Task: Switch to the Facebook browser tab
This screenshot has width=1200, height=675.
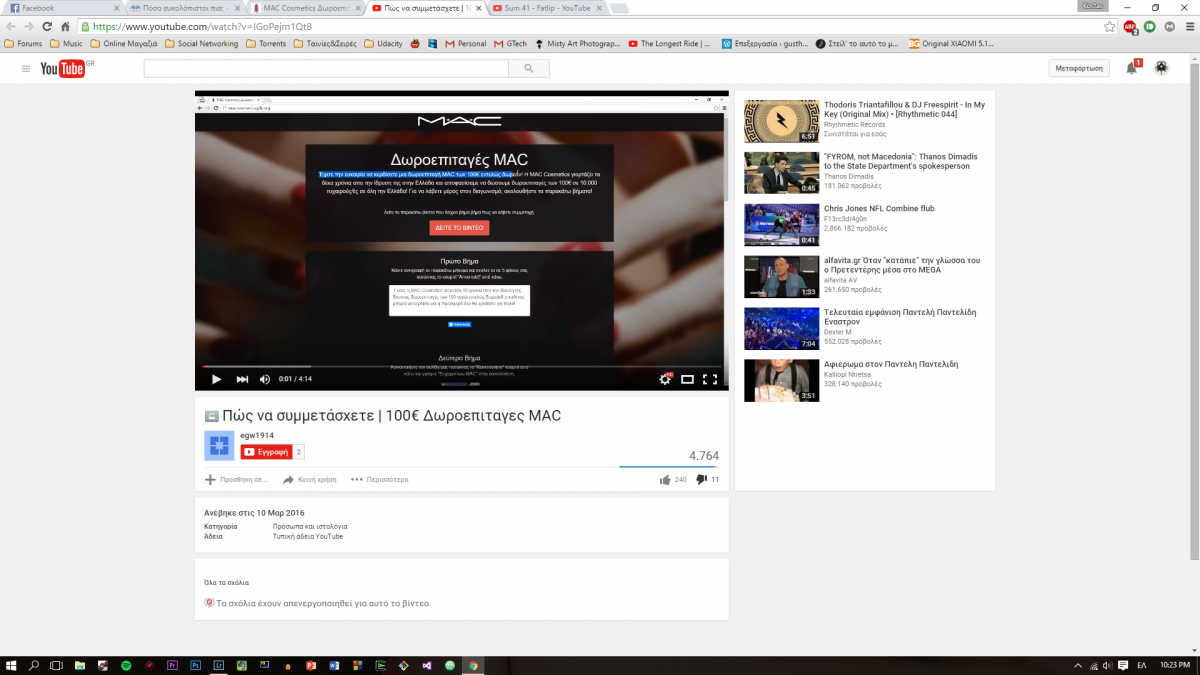Action: coord(60,8)
